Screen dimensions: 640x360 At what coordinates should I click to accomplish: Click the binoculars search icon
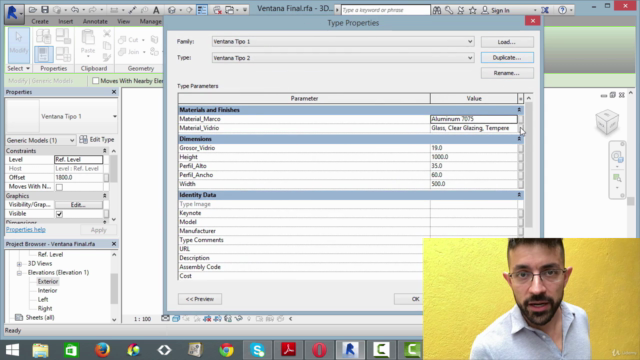(x=437, y=10)
